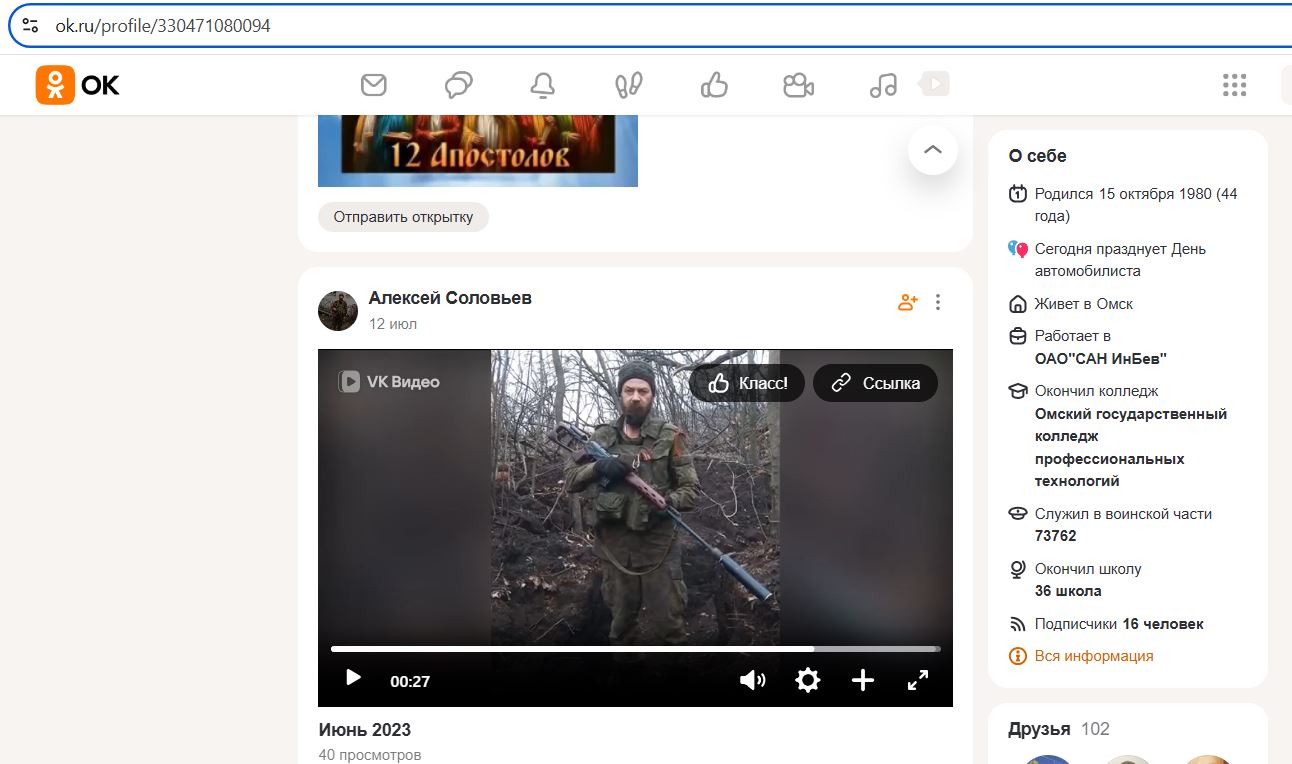Click the 'Вся информация' link
1292x764 pixels.
tap(1094, 656)
